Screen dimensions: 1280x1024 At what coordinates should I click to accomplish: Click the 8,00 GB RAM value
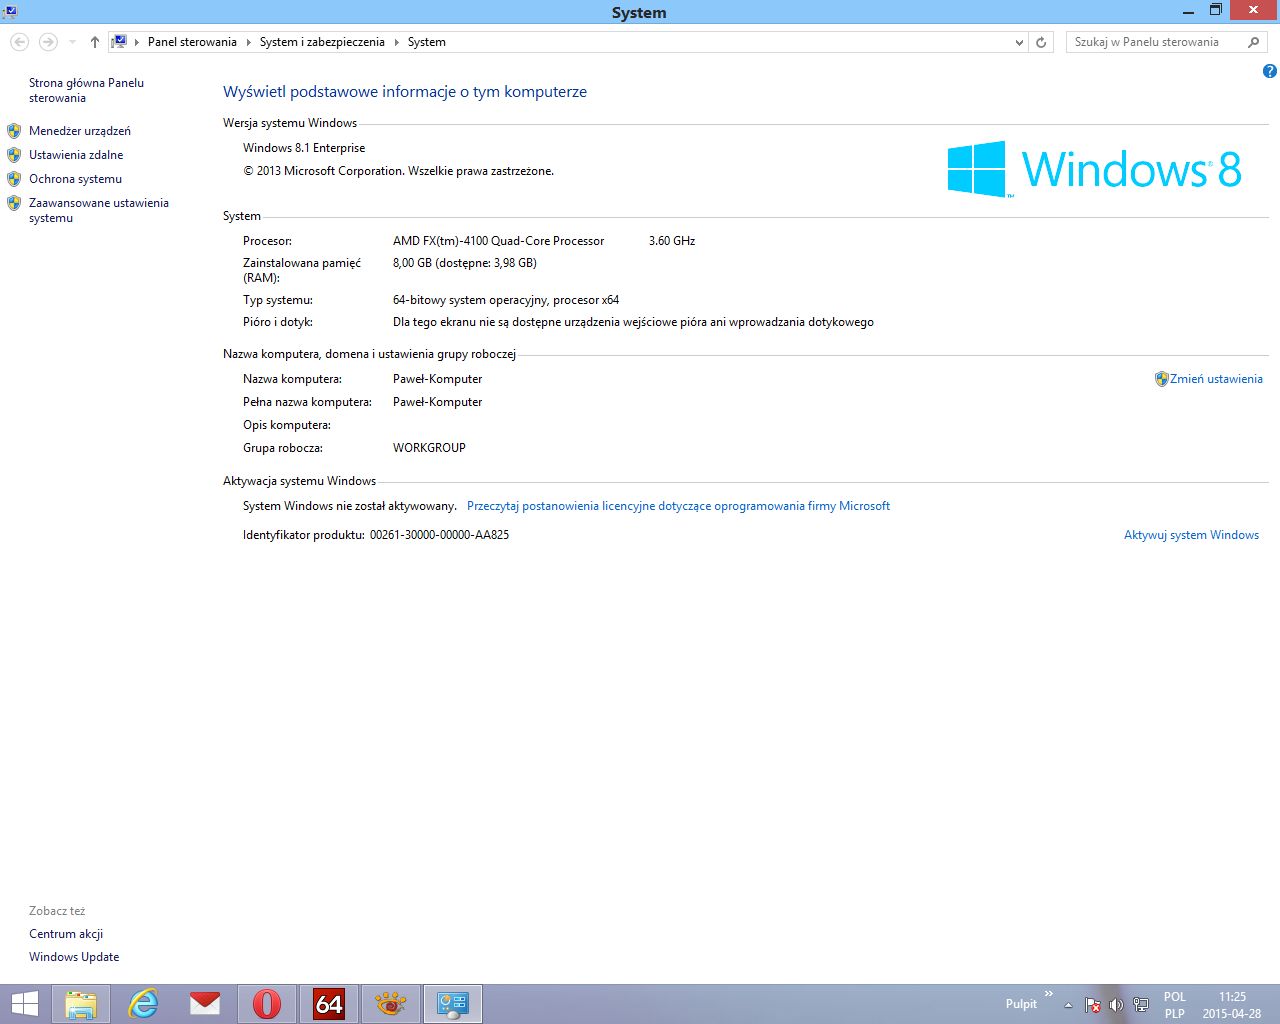(x=465, y=263)
